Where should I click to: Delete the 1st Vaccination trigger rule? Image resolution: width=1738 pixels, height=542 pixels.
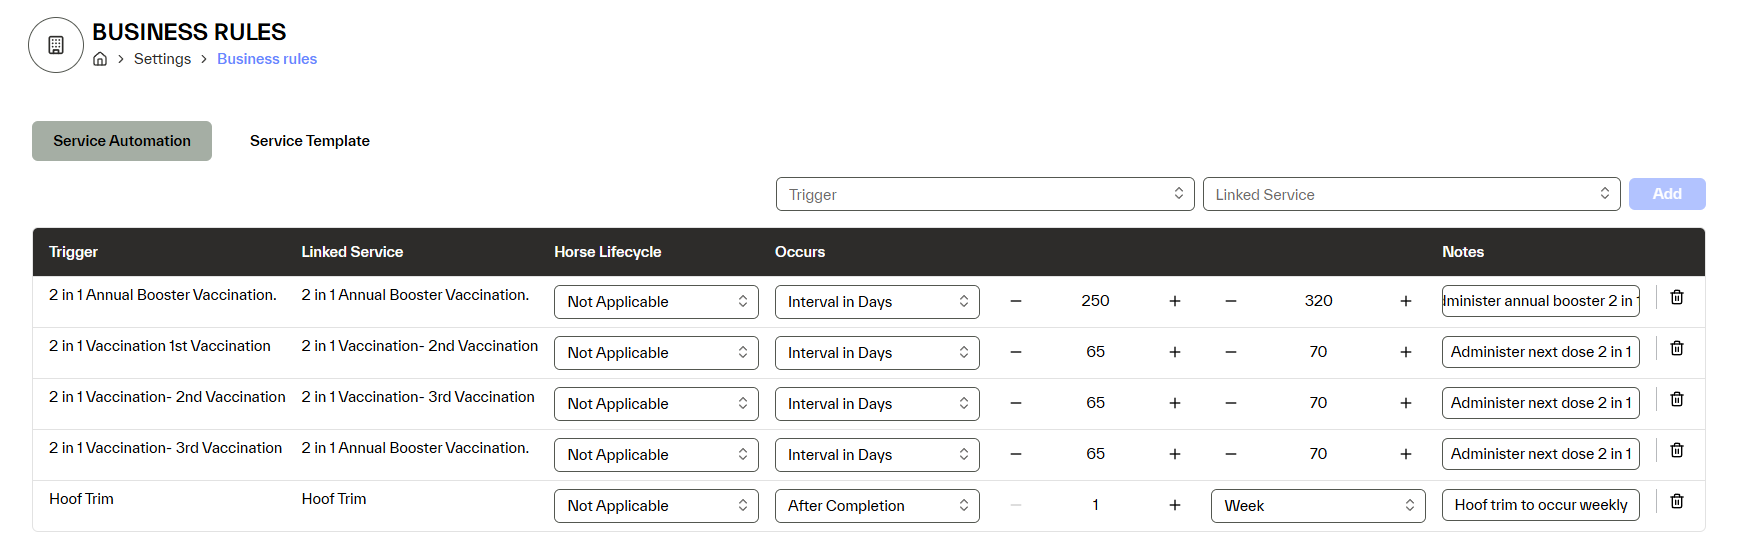pyautogui.click(x=1677, y=349)
